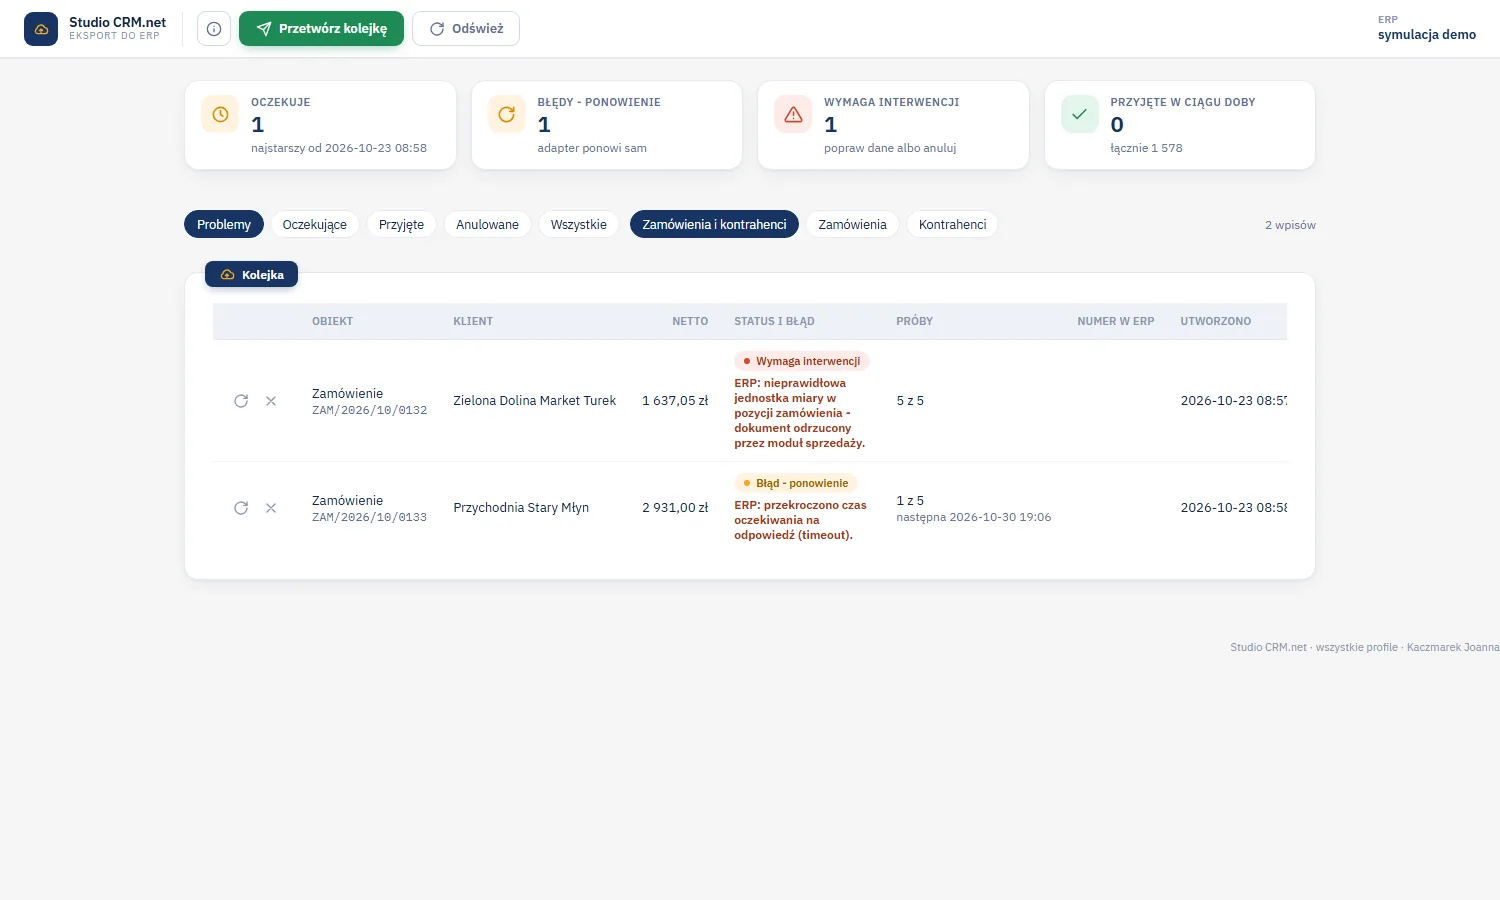This screenshot has height=900, width=1500.
Task: Click the 2 wpisów entry count
Action: coord(1290,225)
